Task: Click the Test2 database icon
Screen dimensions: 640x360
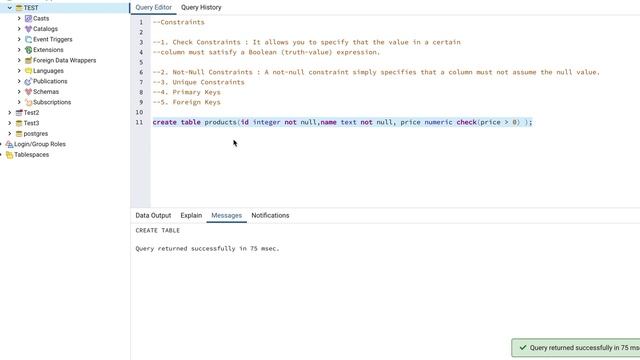Action: [19, 113]
